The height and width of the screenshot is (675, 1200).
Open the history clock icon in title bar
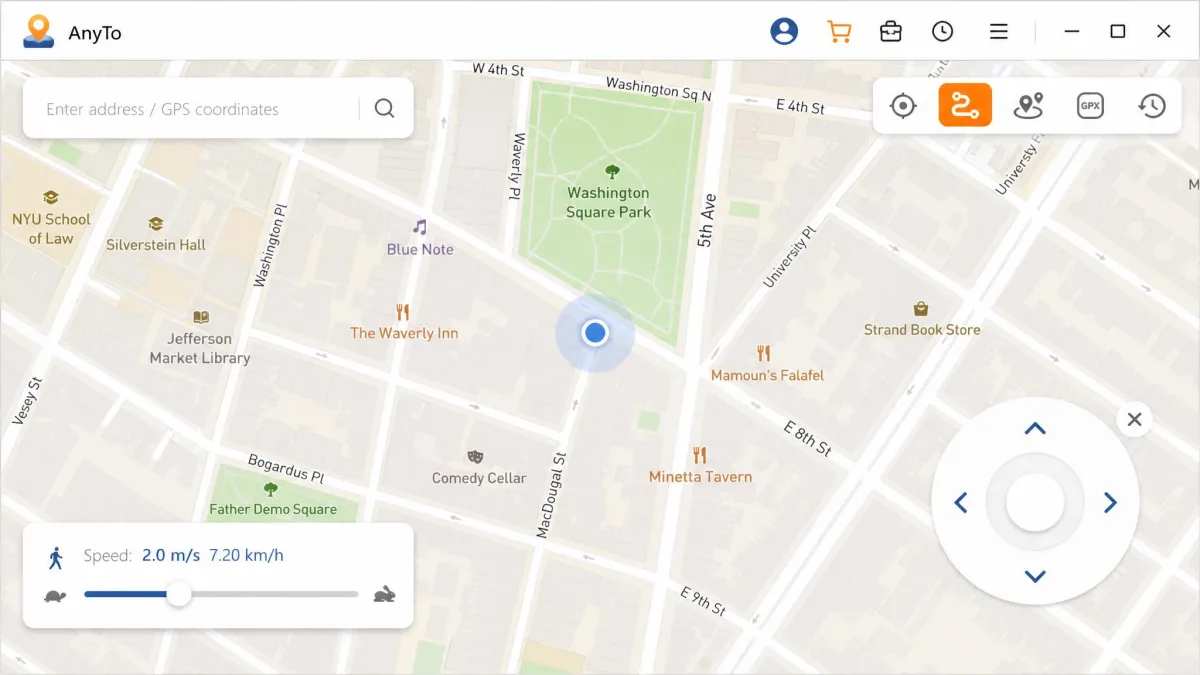point(942,32)
